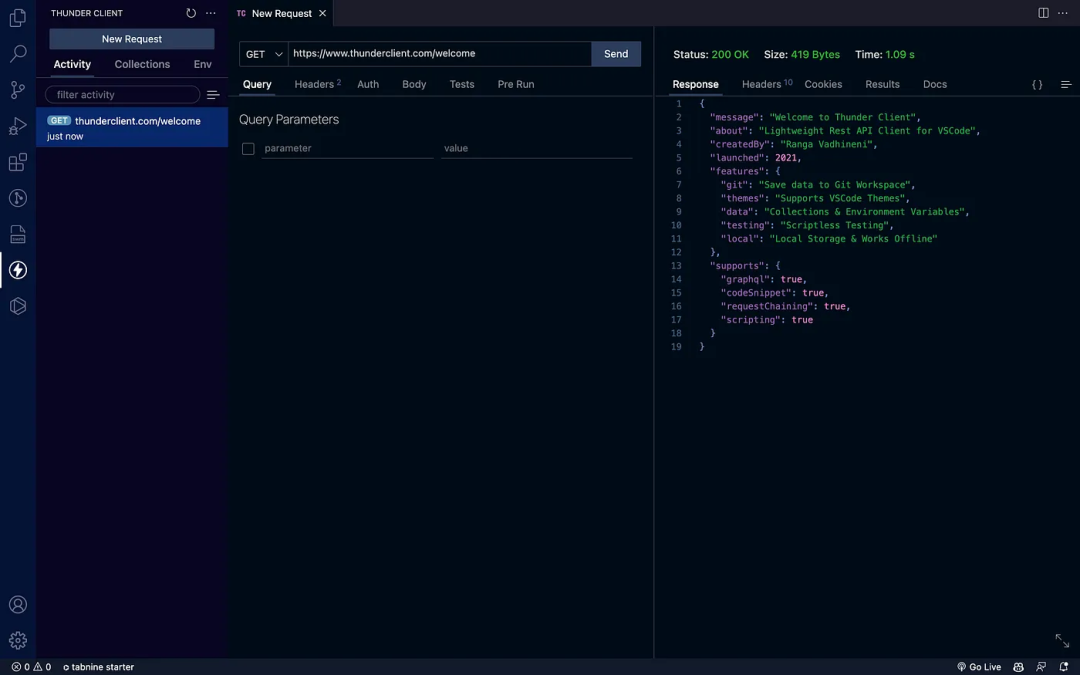The width and height of the screenshot is (1080, 675).
Task: Click Go Live in the status bar
Action: point(979,666)
